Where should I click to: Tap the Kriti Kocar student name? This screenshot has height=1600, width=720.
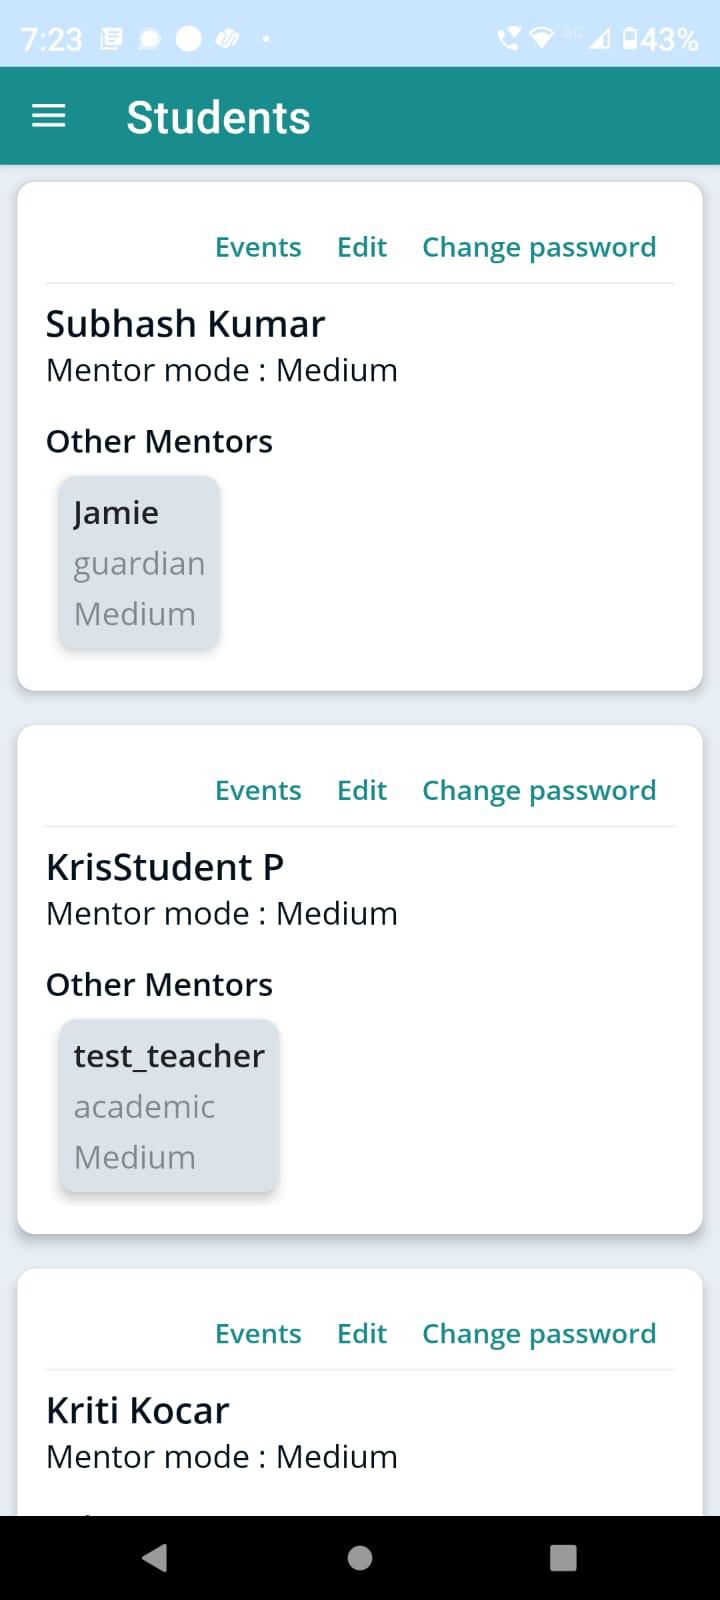138,1410
